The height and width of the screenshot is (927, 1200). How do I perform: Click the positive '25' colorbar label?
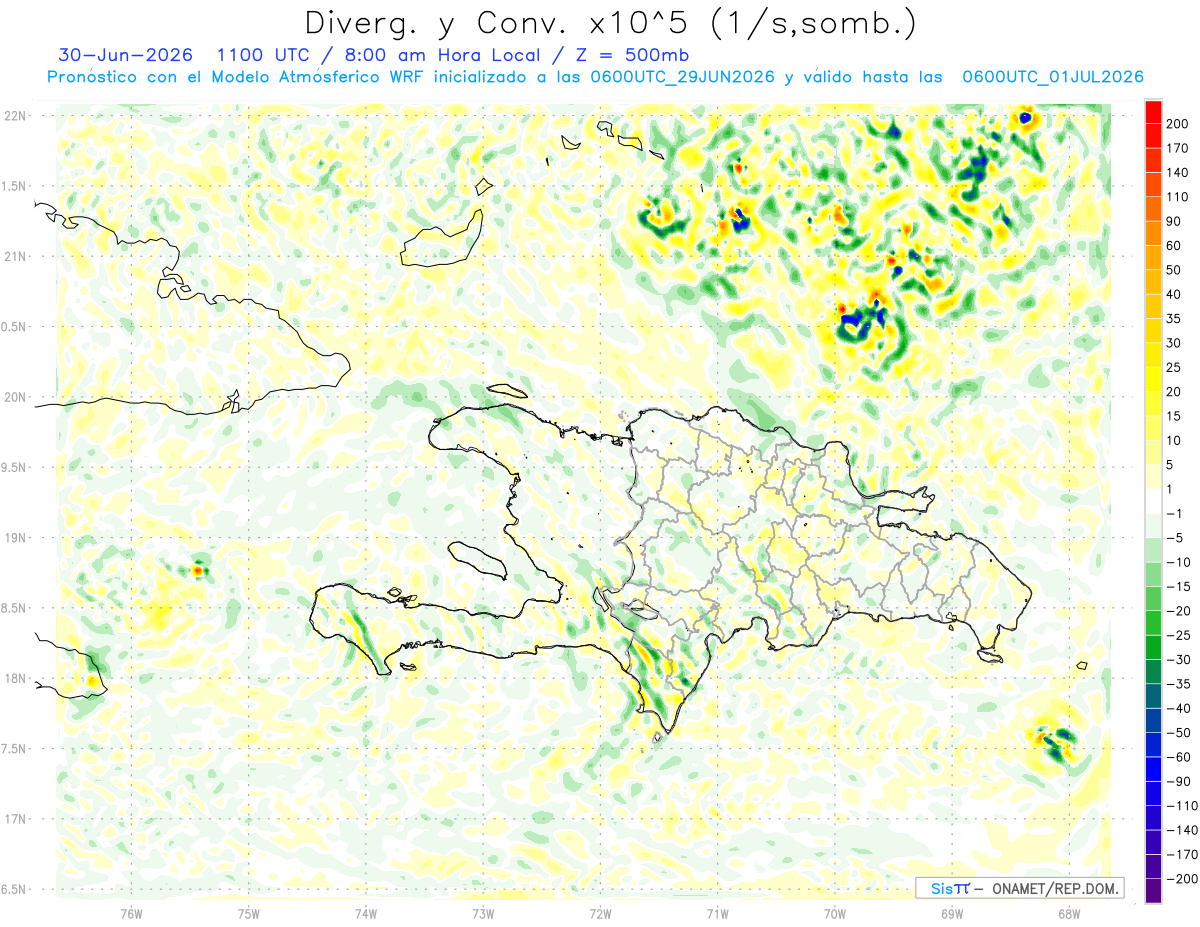point(1174,368)
